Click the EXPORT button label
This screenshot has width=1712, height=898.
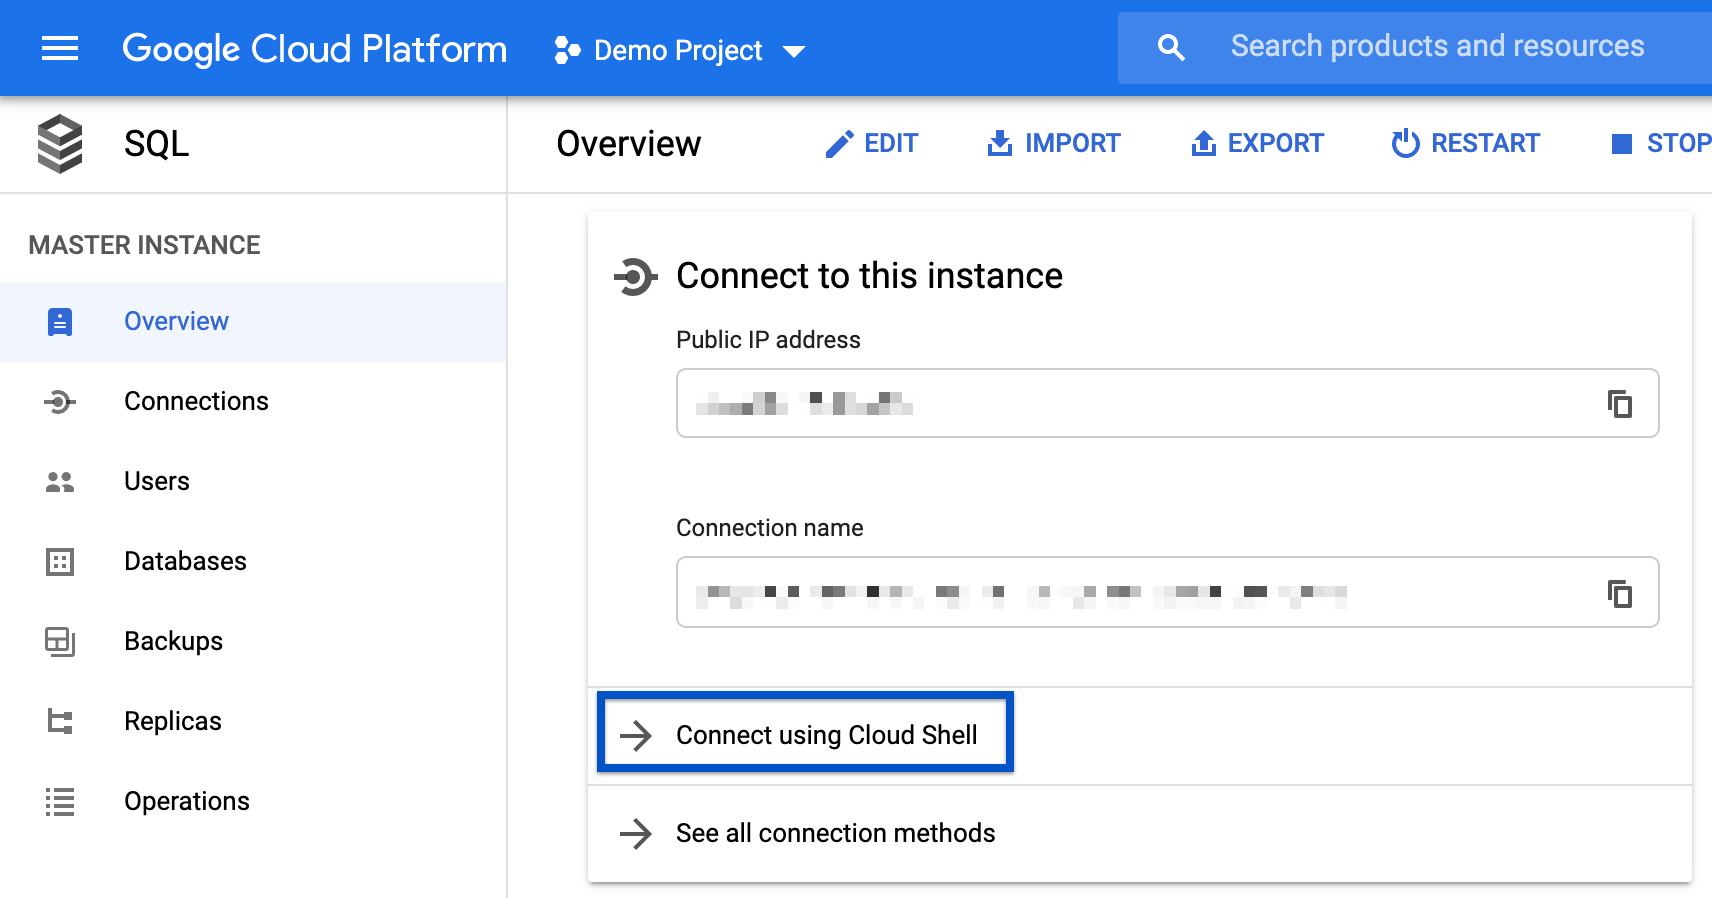pyautogui.click(x=1275, y=144)
